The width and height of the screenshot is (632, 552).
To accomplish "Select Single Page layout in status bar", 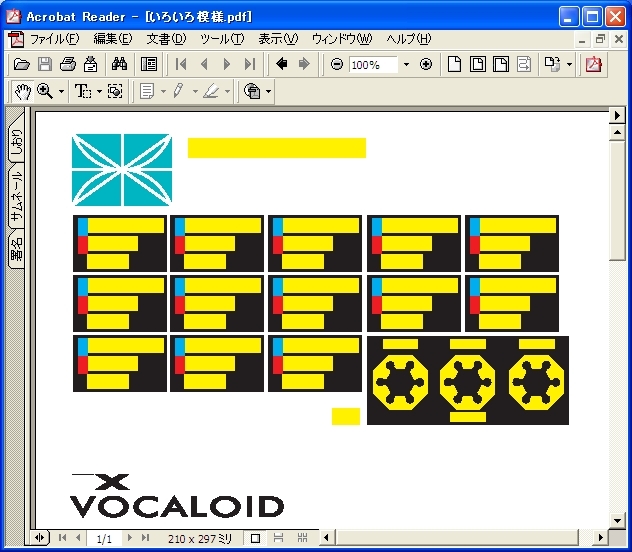I will [255, 538].
